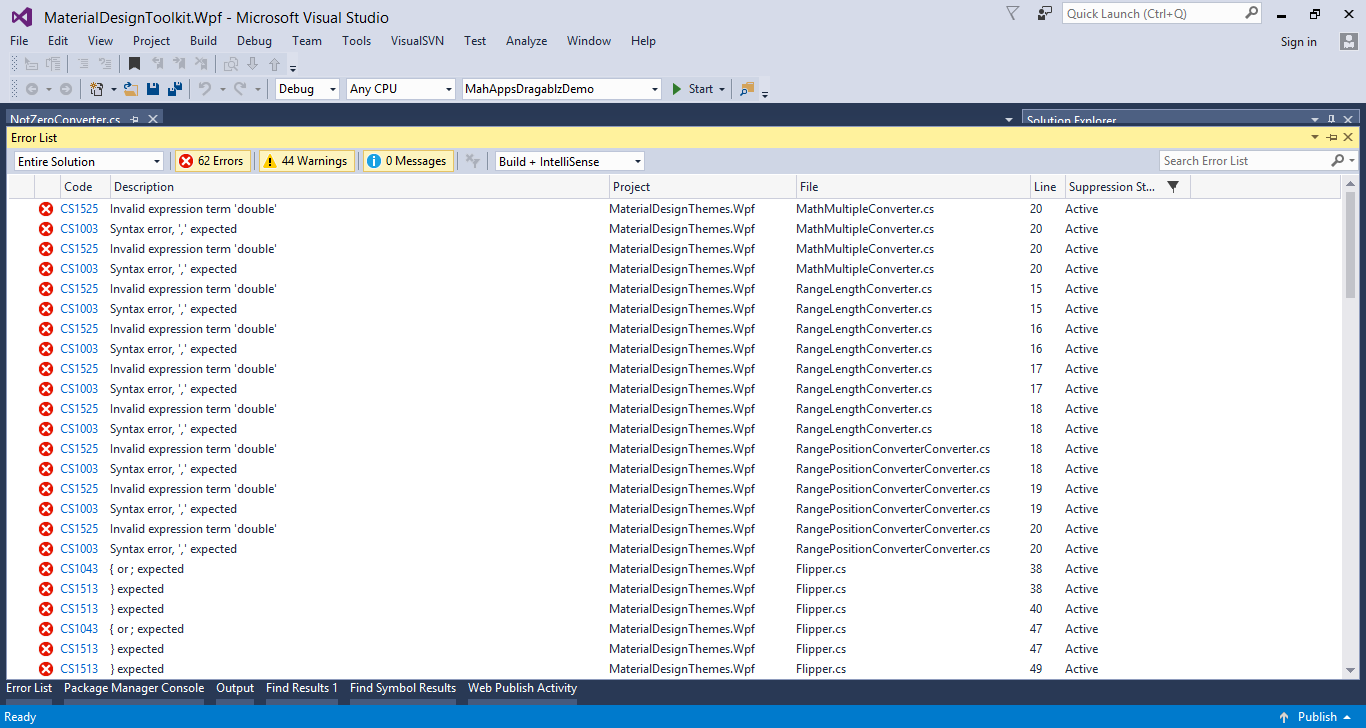
Task: Toggle bookmark on current line
Action: tap(134, 64)
